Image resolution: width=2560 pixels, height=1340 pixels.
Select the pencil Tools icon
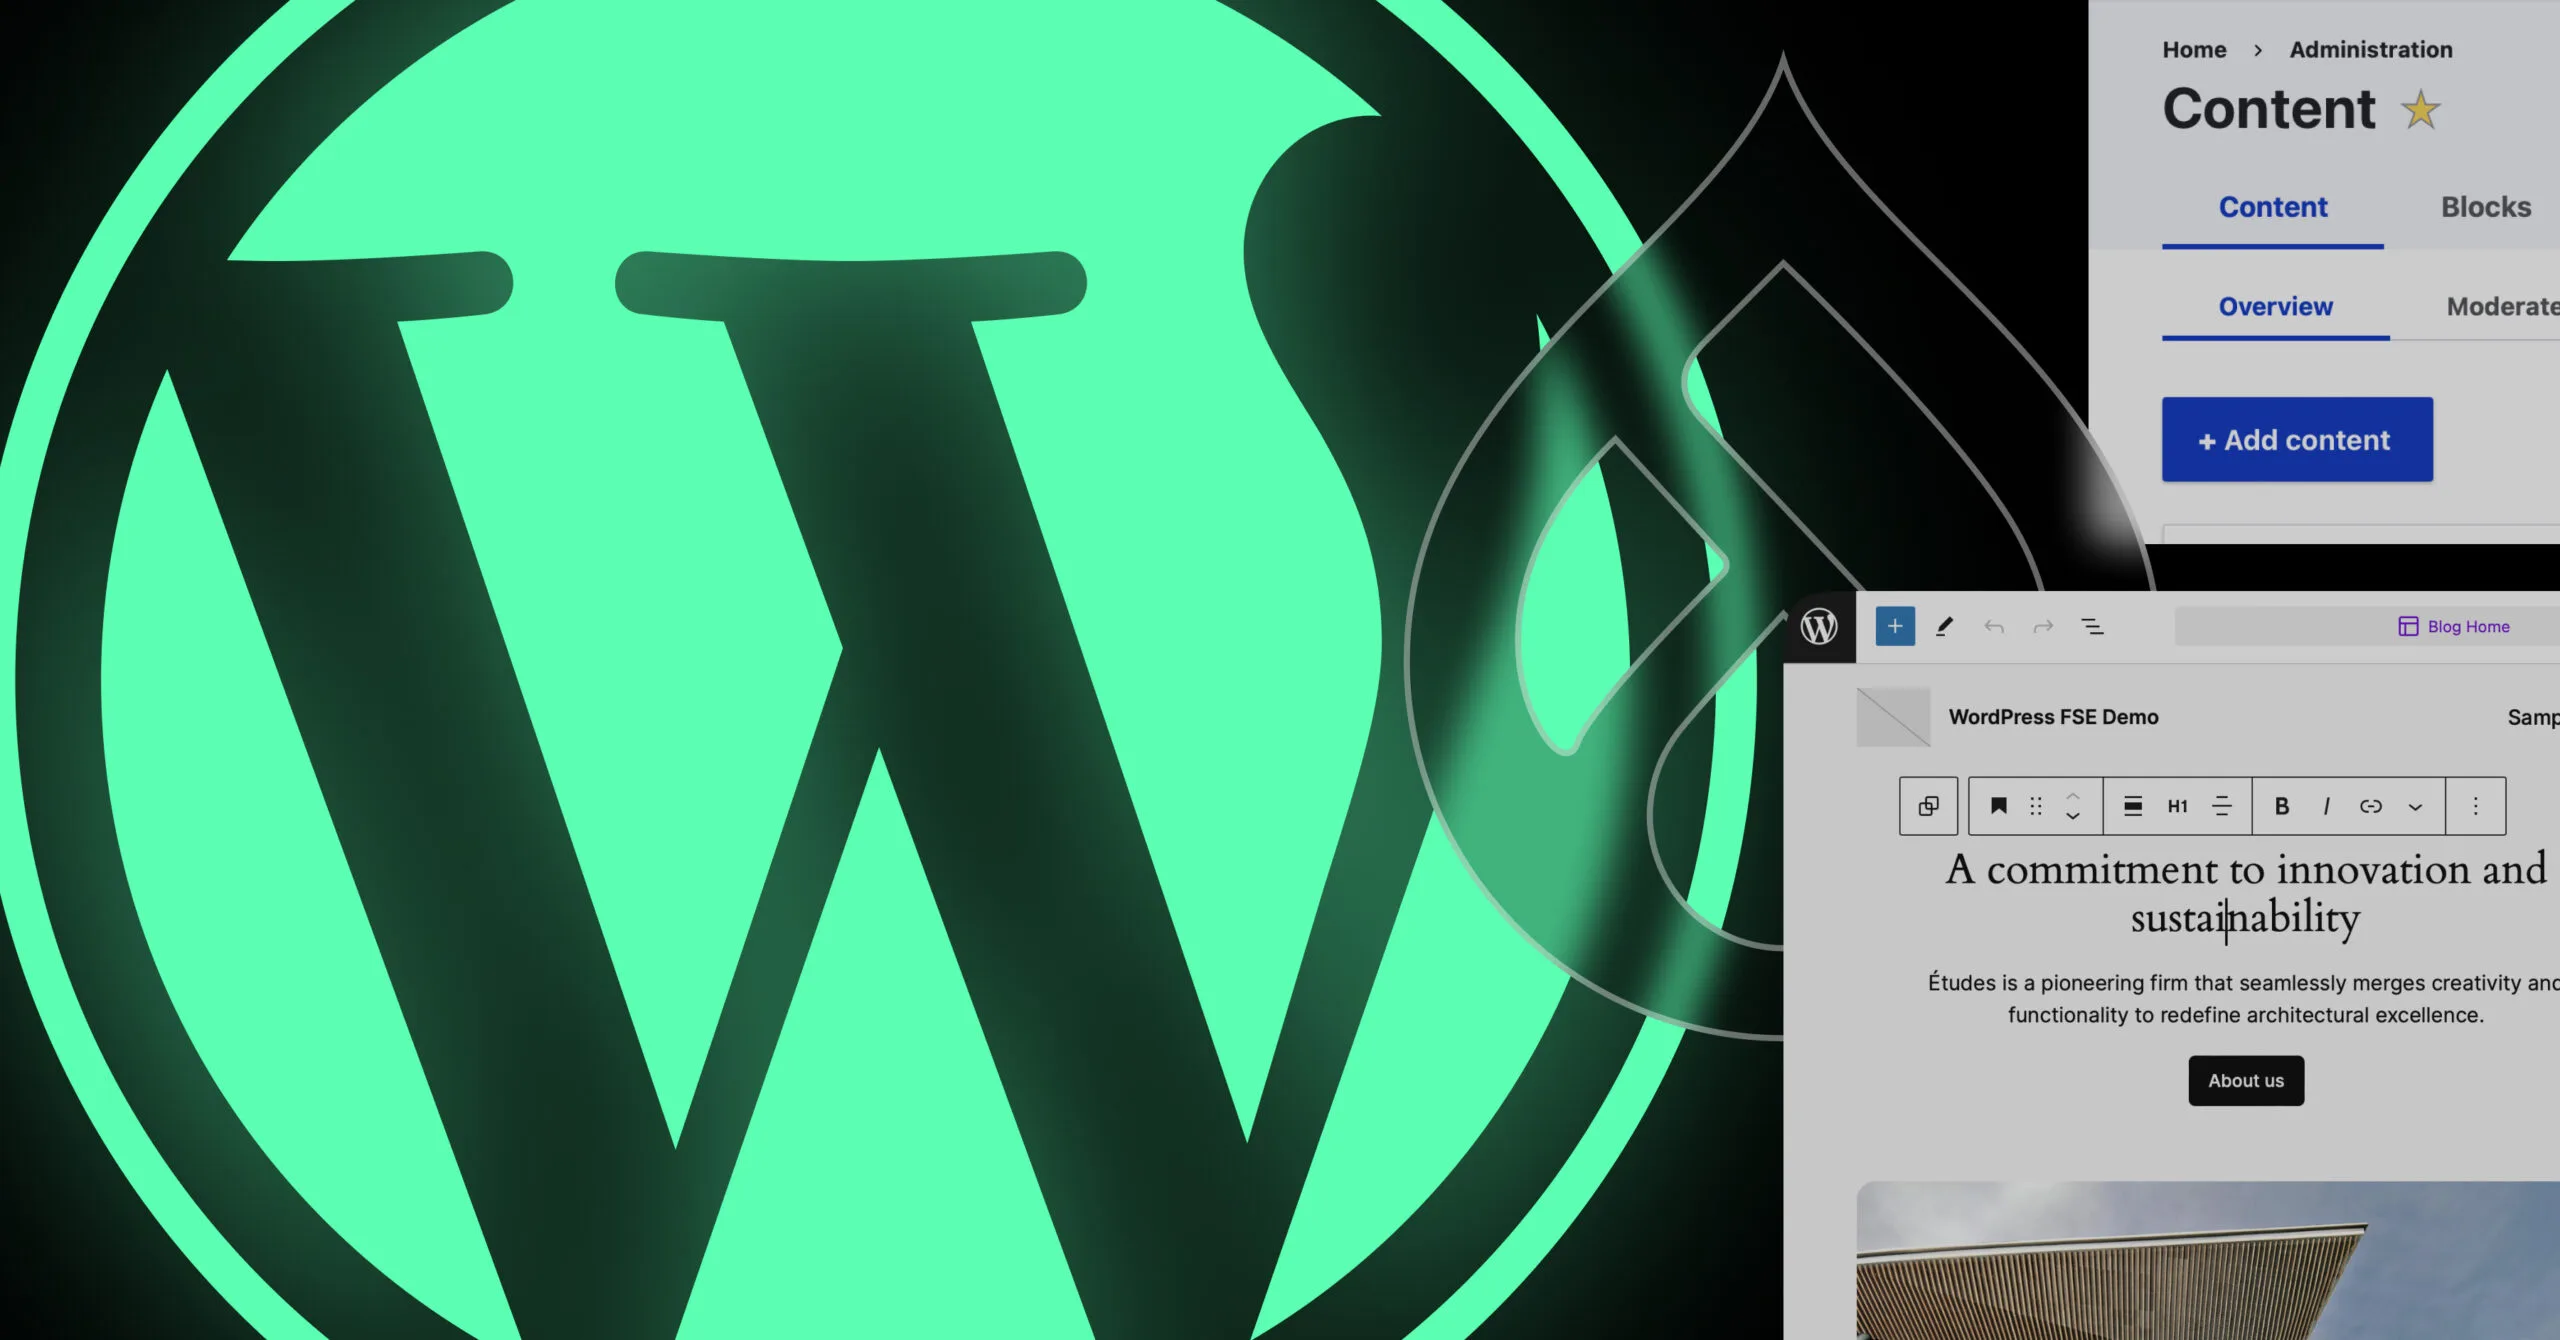(1944, 627)
